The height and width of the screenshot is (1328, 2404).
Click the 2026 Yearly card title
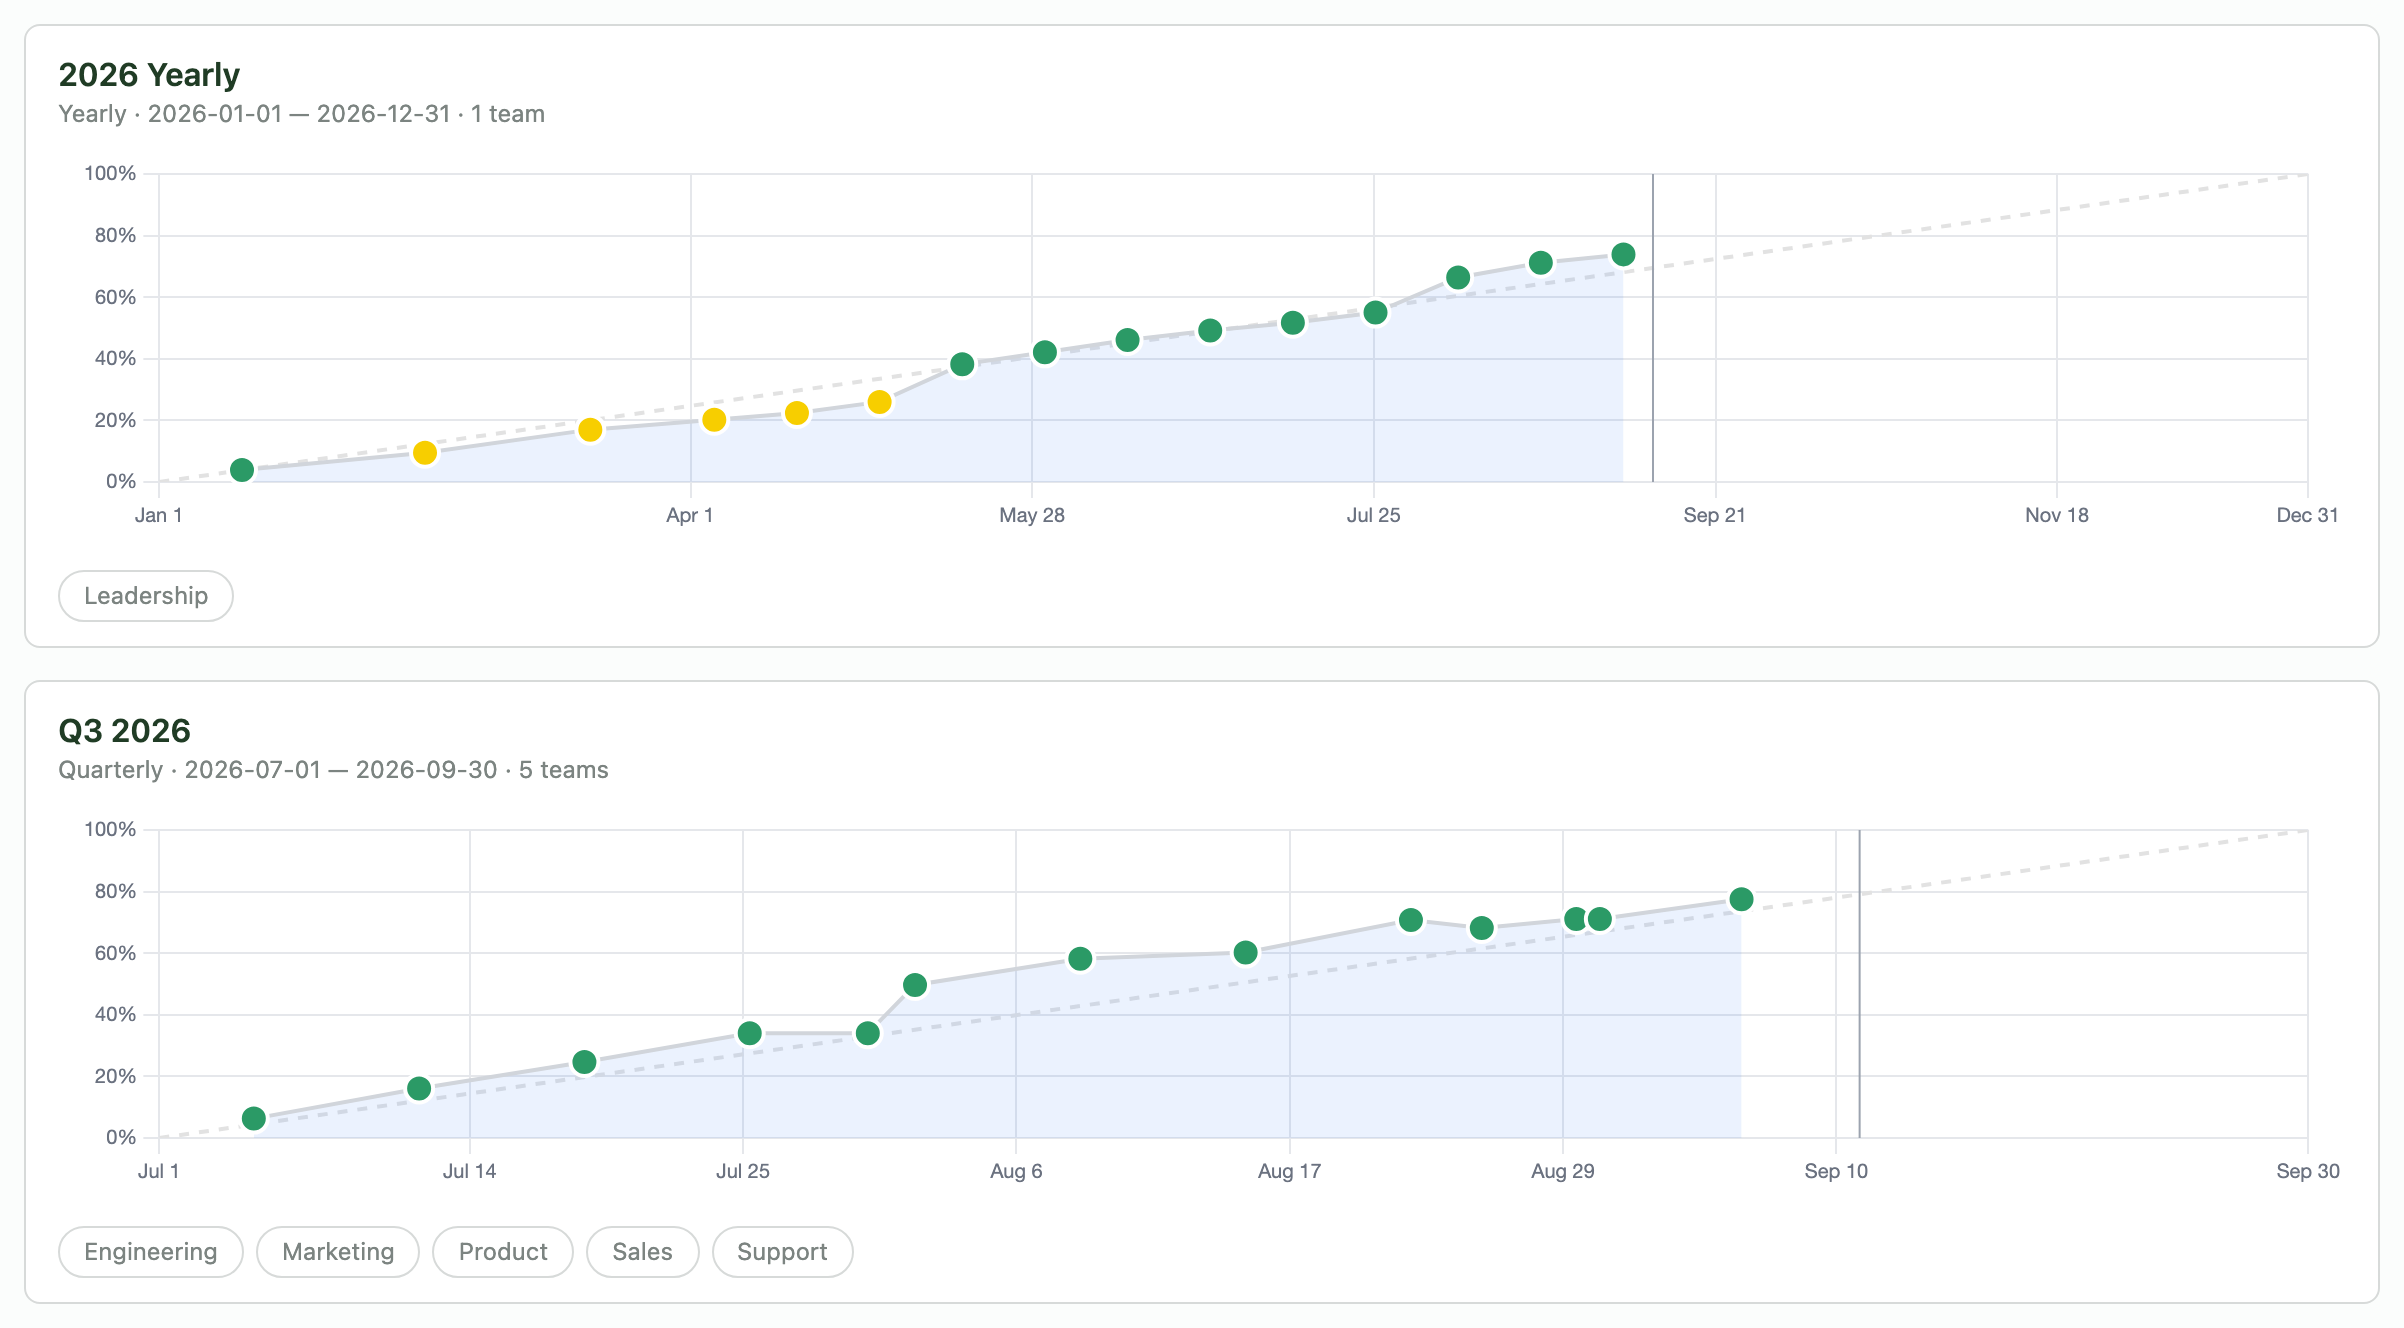point(149,75)
